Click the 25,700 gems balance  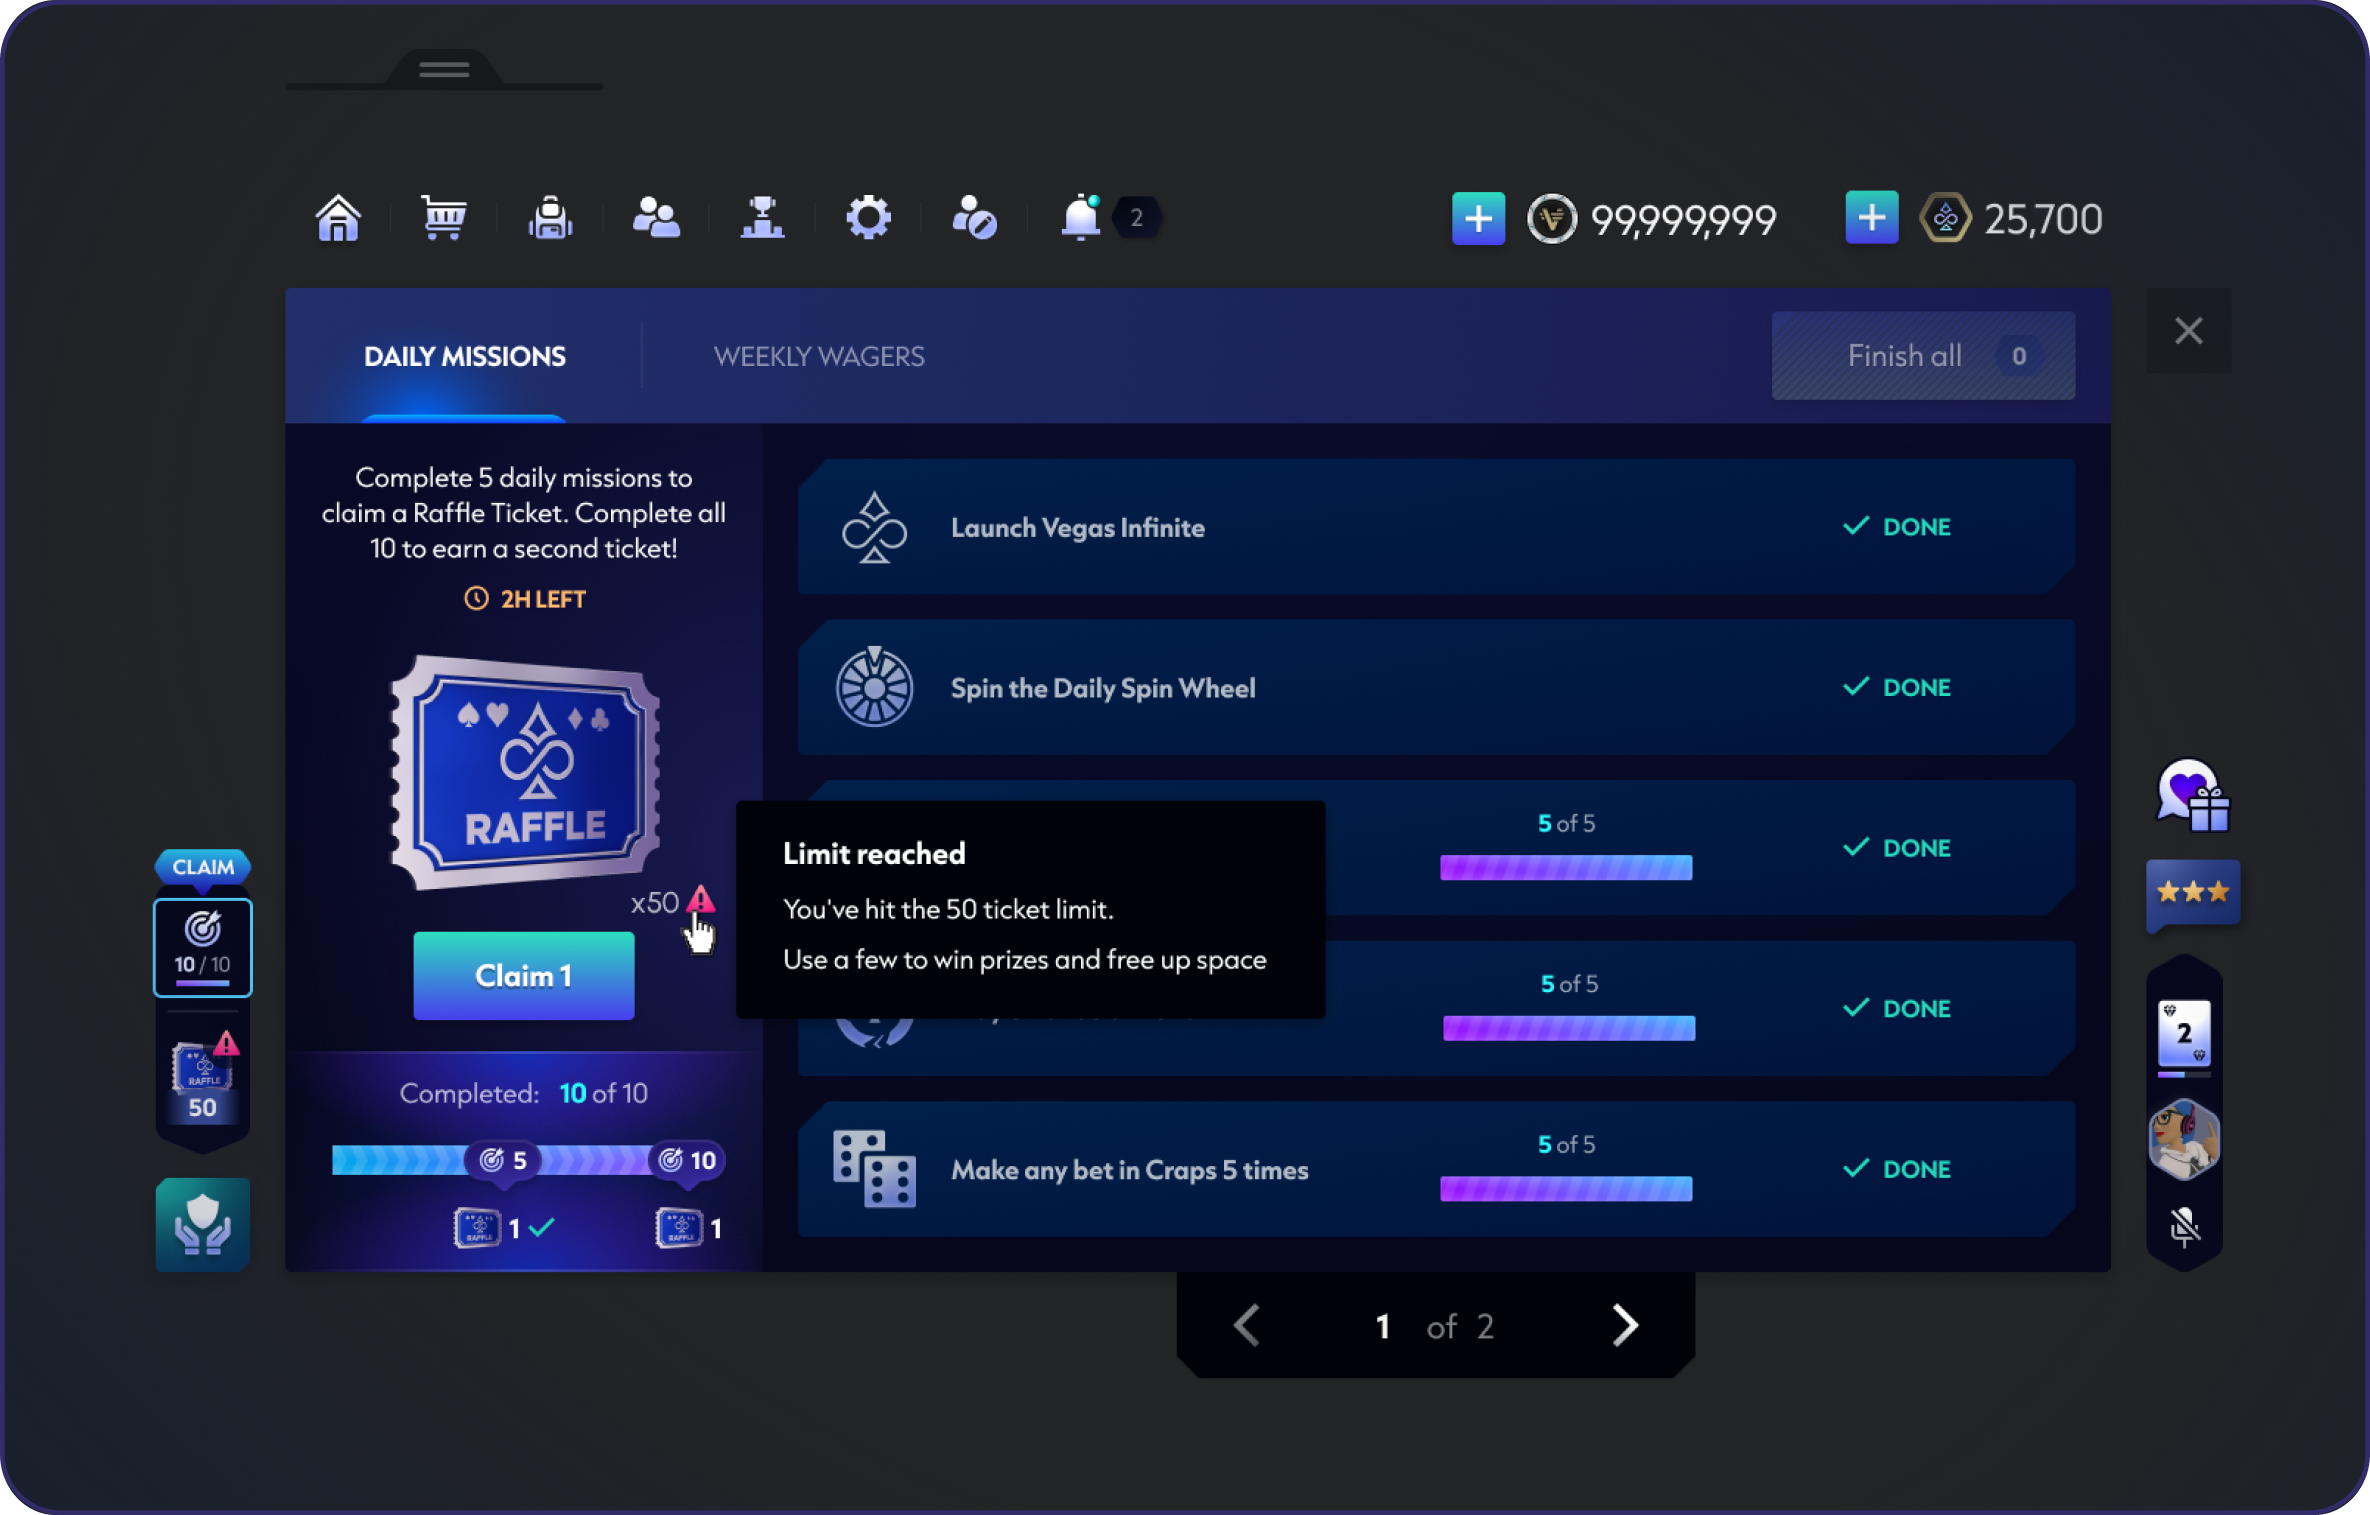[2042, 219]
